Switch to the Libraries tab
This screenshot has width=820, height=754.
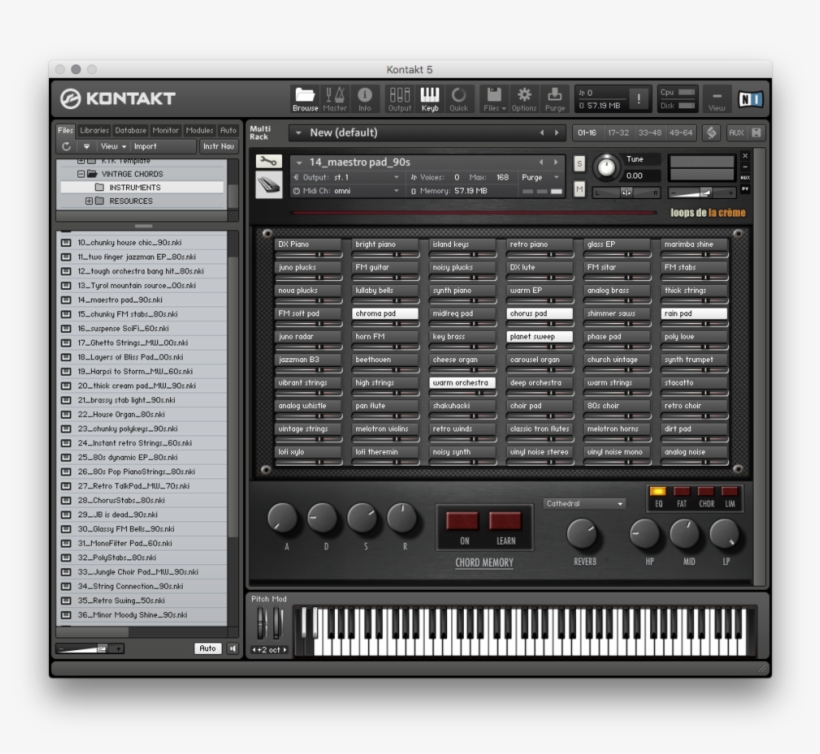tap(94, 130)
